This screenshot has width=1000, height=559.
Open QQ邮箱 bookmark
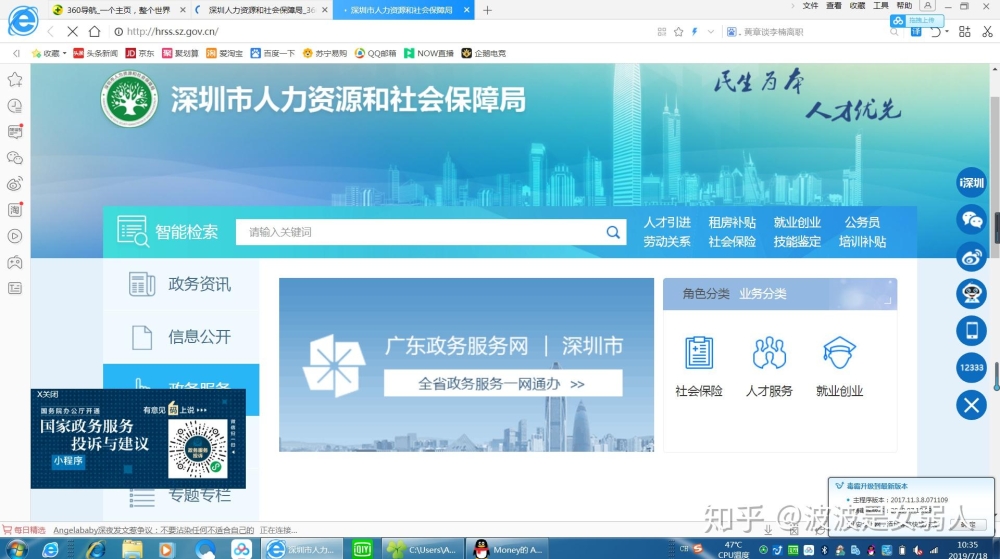pyautogui.click(x=376, y=54)
